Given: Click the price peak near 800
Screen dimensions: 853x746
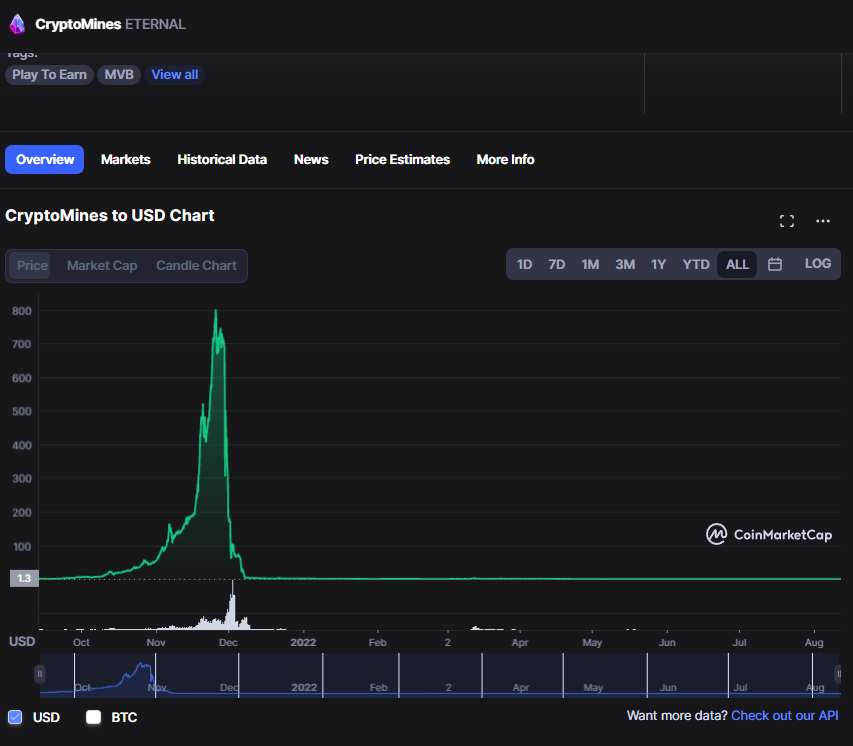Looking at the screenshot, I should [x=216, y=311].
